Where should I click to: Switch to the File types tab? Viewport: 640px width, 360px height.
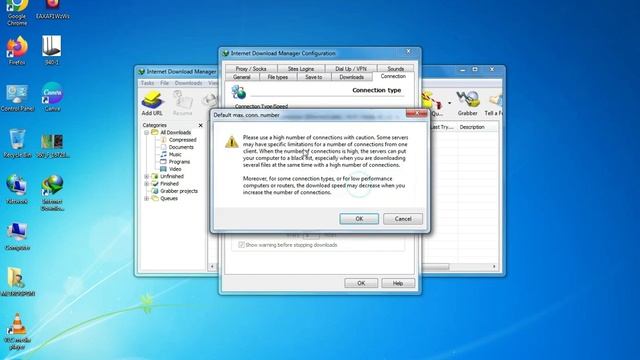278,77
